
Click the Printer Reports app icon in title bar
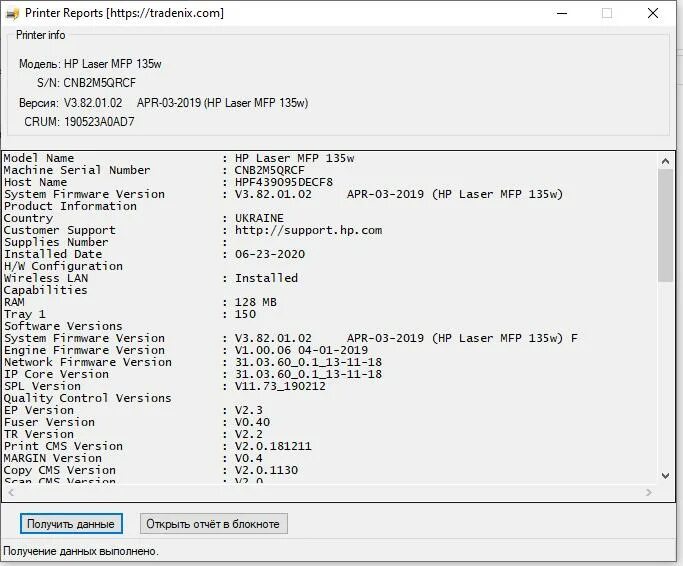[x=12, y=14]
